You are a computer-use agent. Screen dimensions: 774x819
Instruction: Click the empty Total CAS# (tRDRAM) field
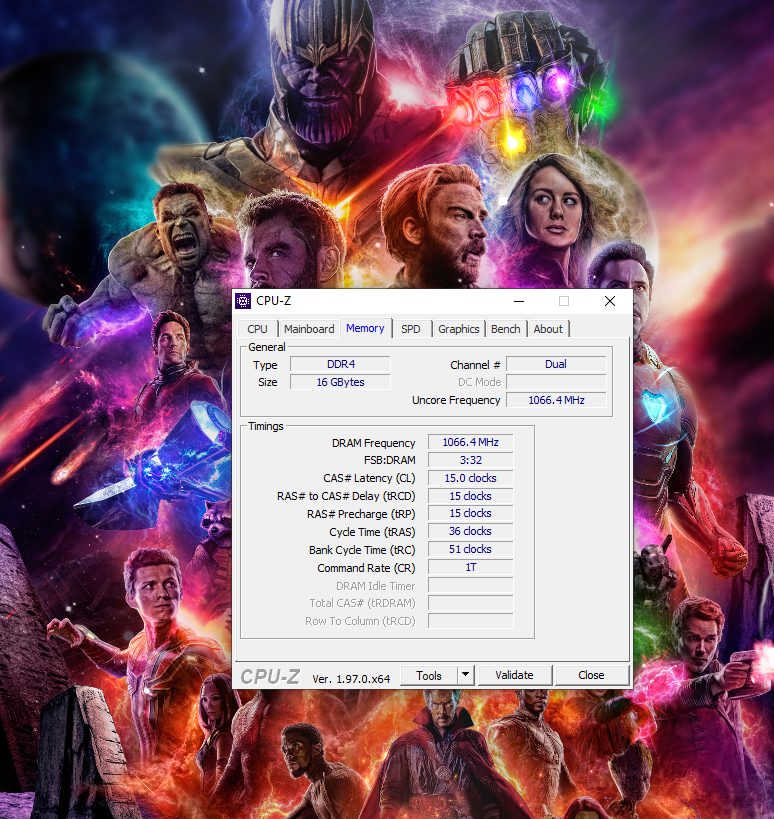[471, 603]
